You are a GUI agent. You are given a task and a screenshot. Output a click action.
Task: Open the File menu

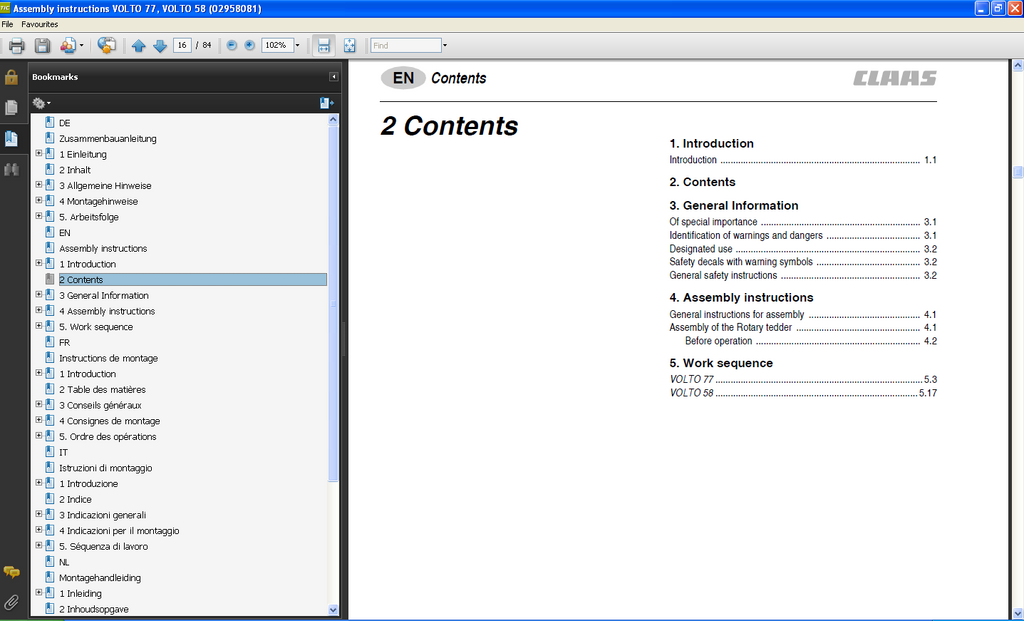pyautogui.click(x=8, y=24)
